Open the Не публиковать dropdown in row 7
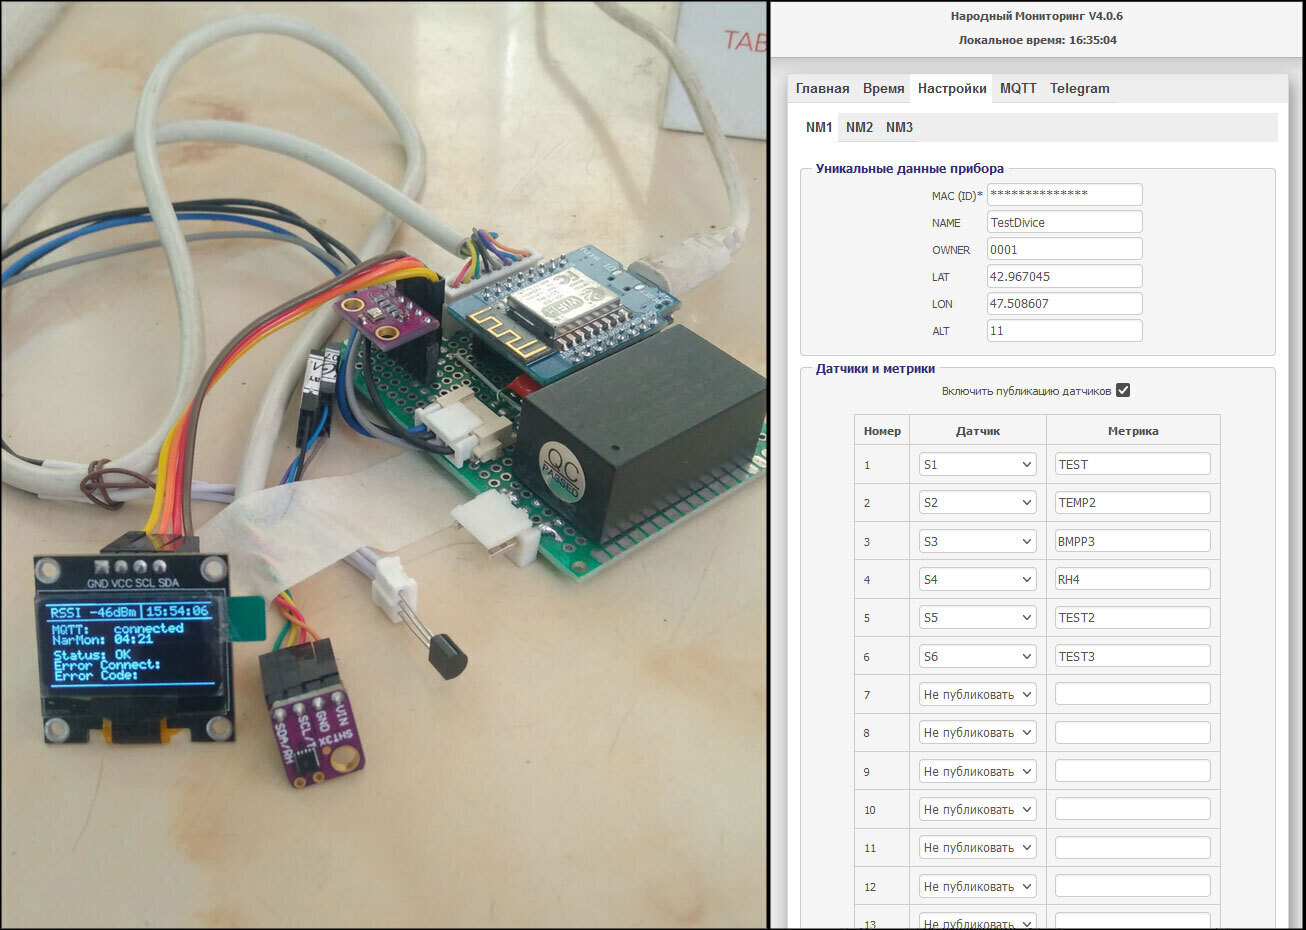Viewport: 1306px width, 930px height. 977,694
